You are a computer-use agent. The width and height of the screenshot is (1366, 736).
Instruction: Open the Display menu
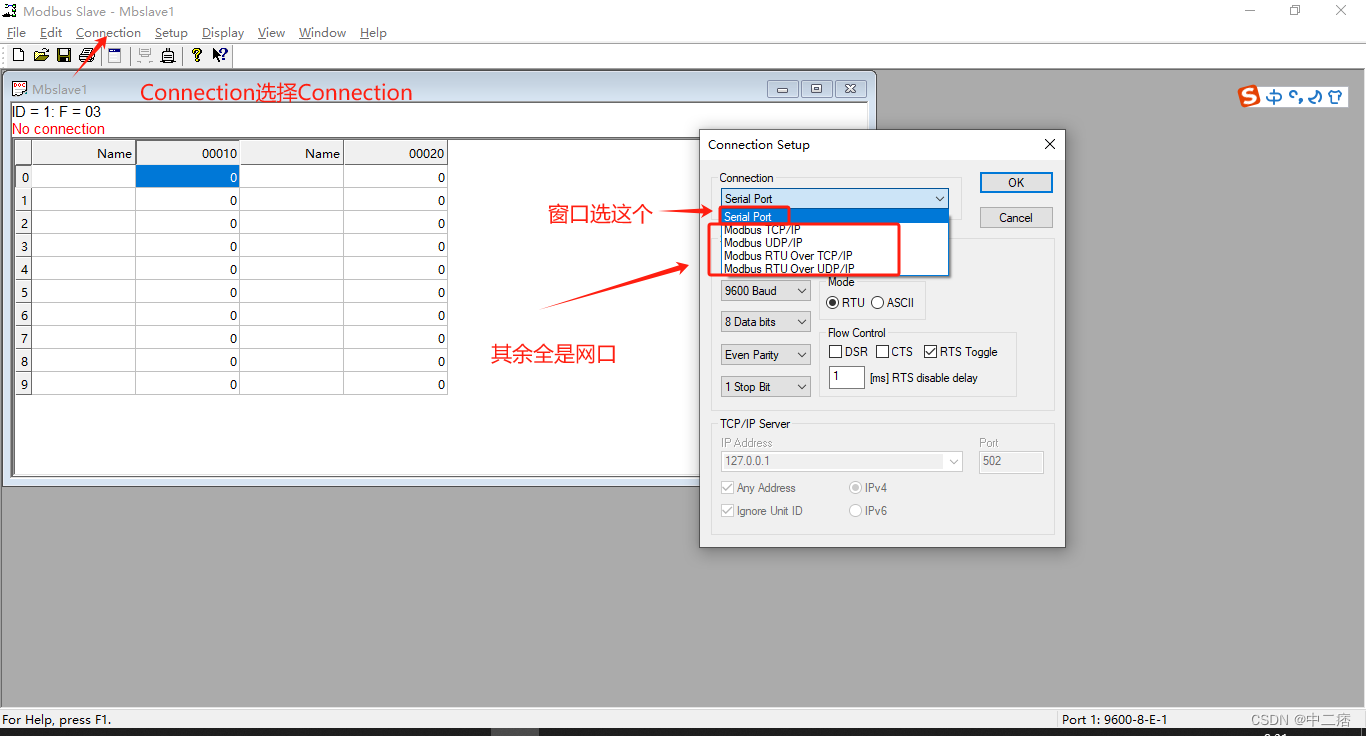click(223, 33)
